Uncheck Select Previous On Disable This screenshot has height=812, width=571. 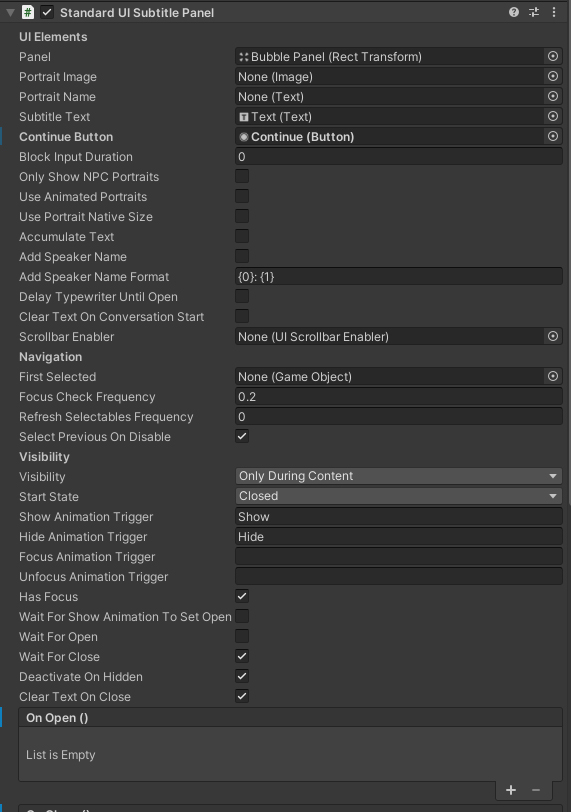tap(242, 437)
